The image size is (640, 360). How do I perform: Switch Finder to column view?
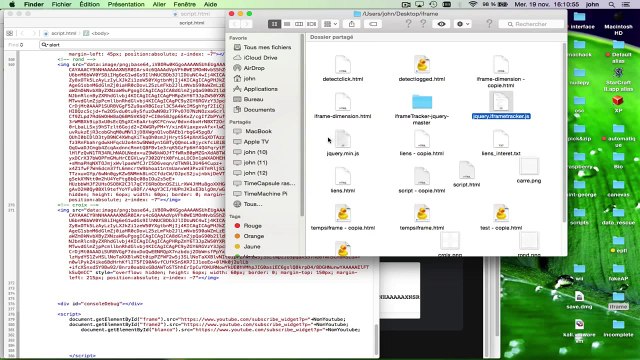(299, 24)
